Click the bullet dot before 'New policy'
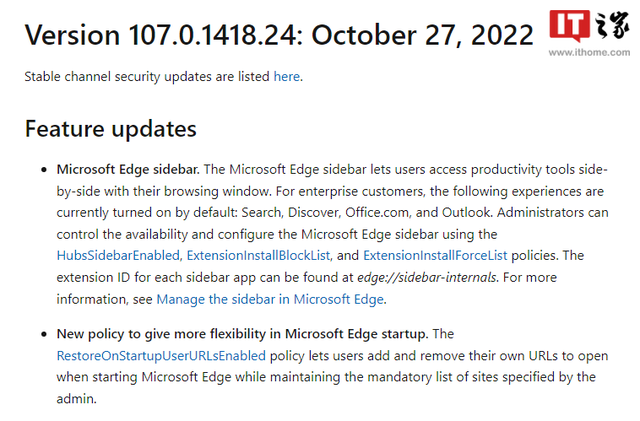 click(x=44, y=334)
